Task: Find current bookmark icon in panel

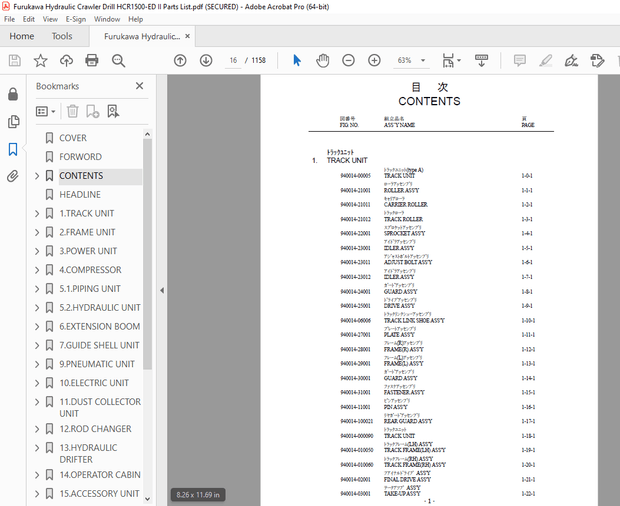Action: pyautogui.click(x=113, y=111)
